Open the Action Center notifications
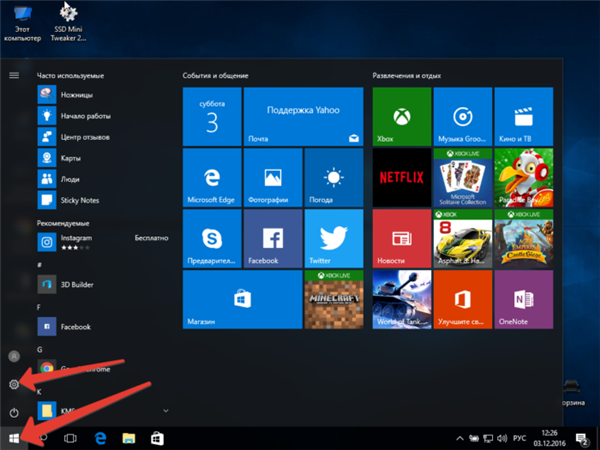Image resolution: width=600 pixels, height=450 pixels. (x=582, y=439)
